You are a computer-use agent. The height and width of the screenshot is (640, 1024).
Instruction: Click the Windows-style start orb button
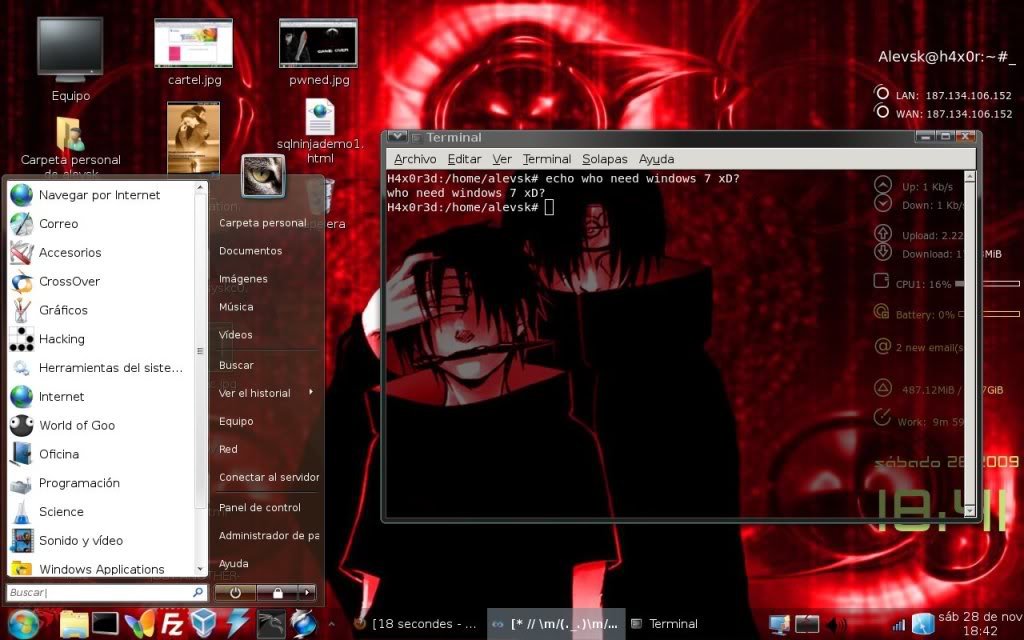(24, 623)
